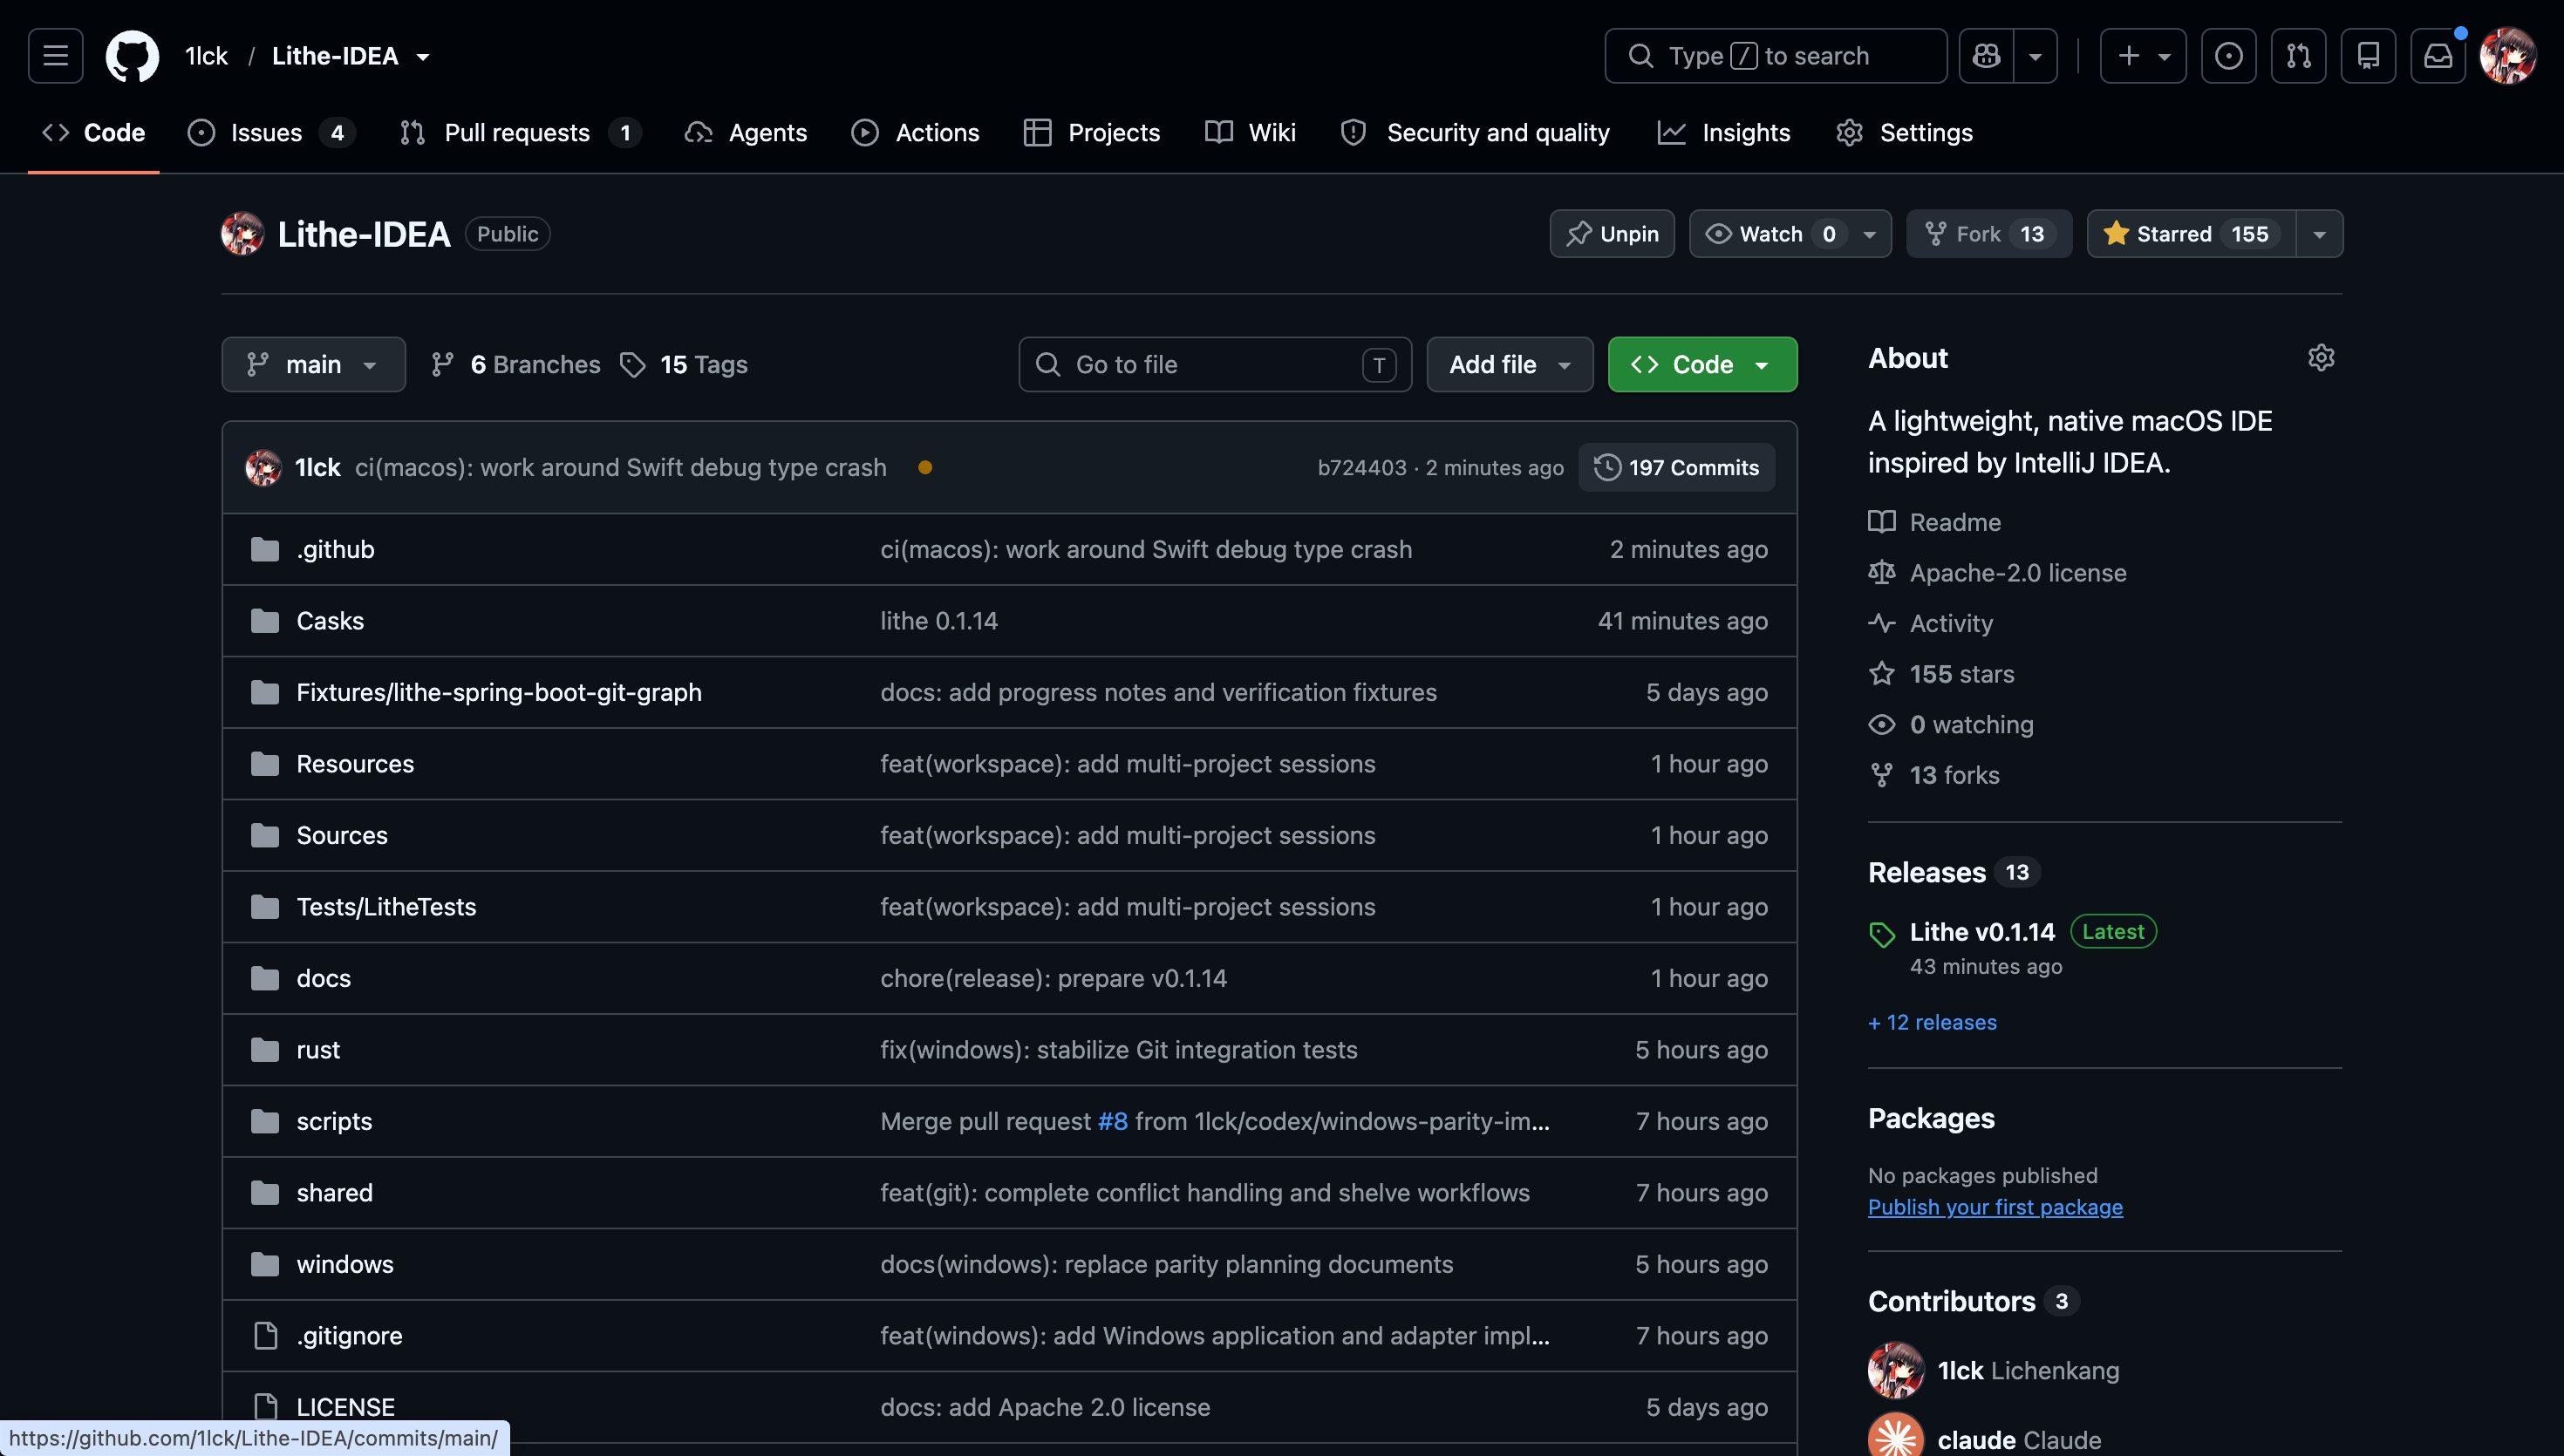View the 6 Branches link
Image resolution: width=2564 pixels, height=1456 pixels.
(516, 364)
